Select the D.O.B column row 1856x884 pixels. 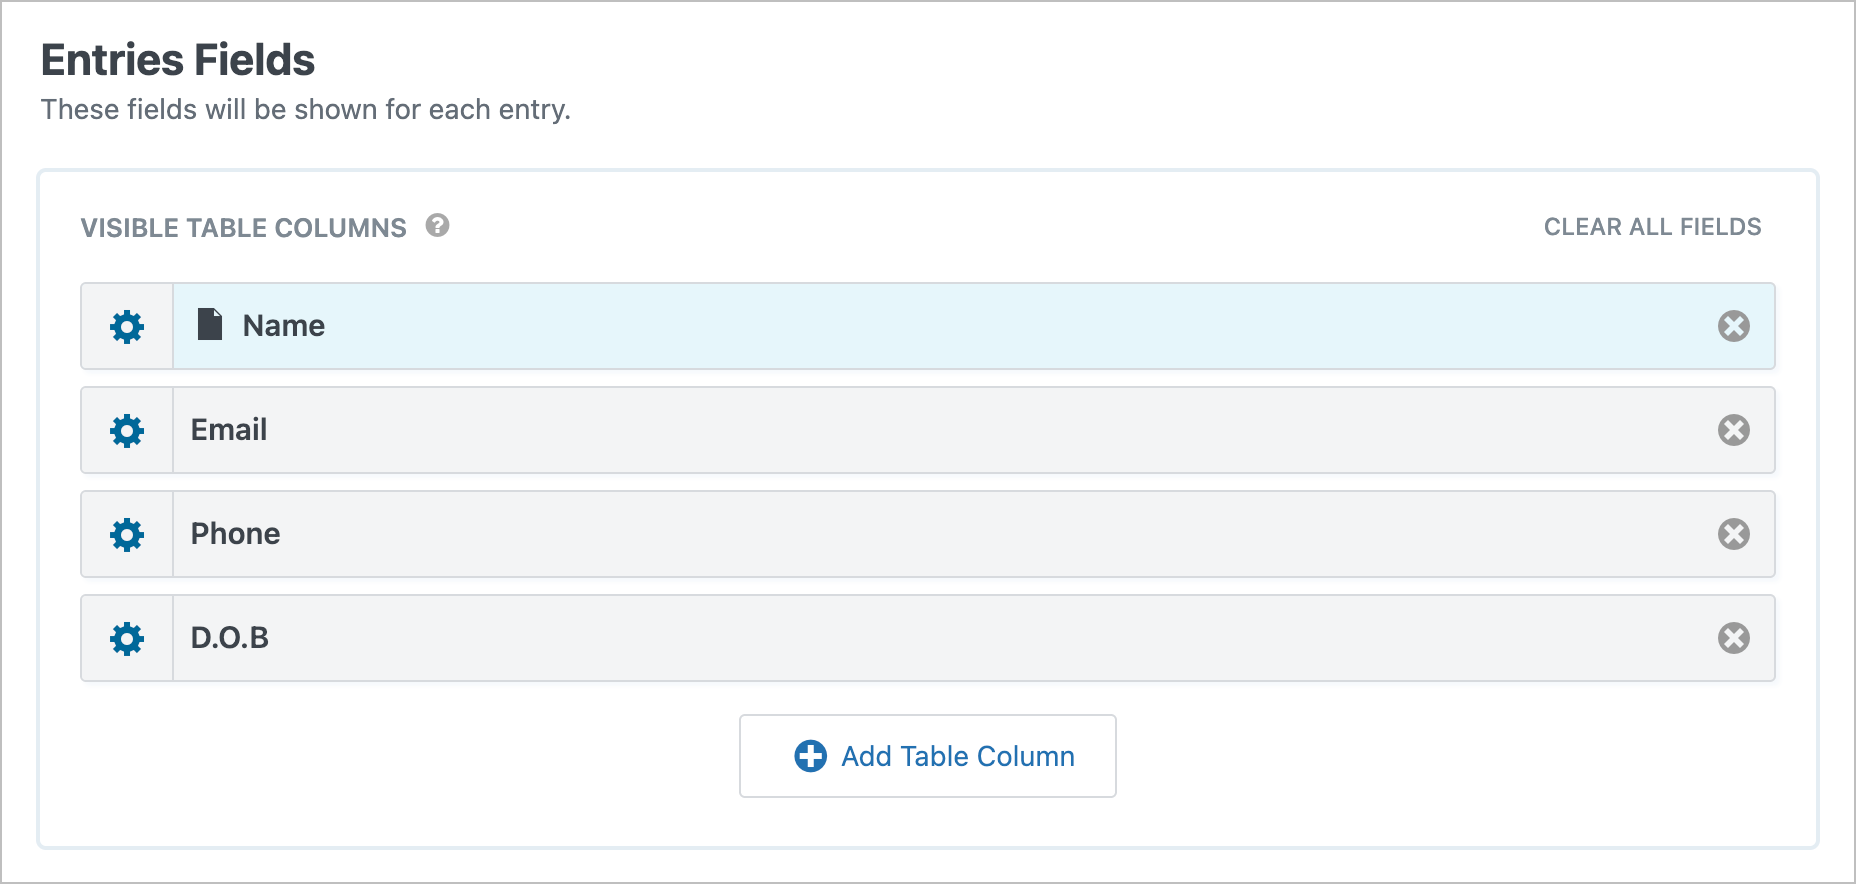pos(700,638)
